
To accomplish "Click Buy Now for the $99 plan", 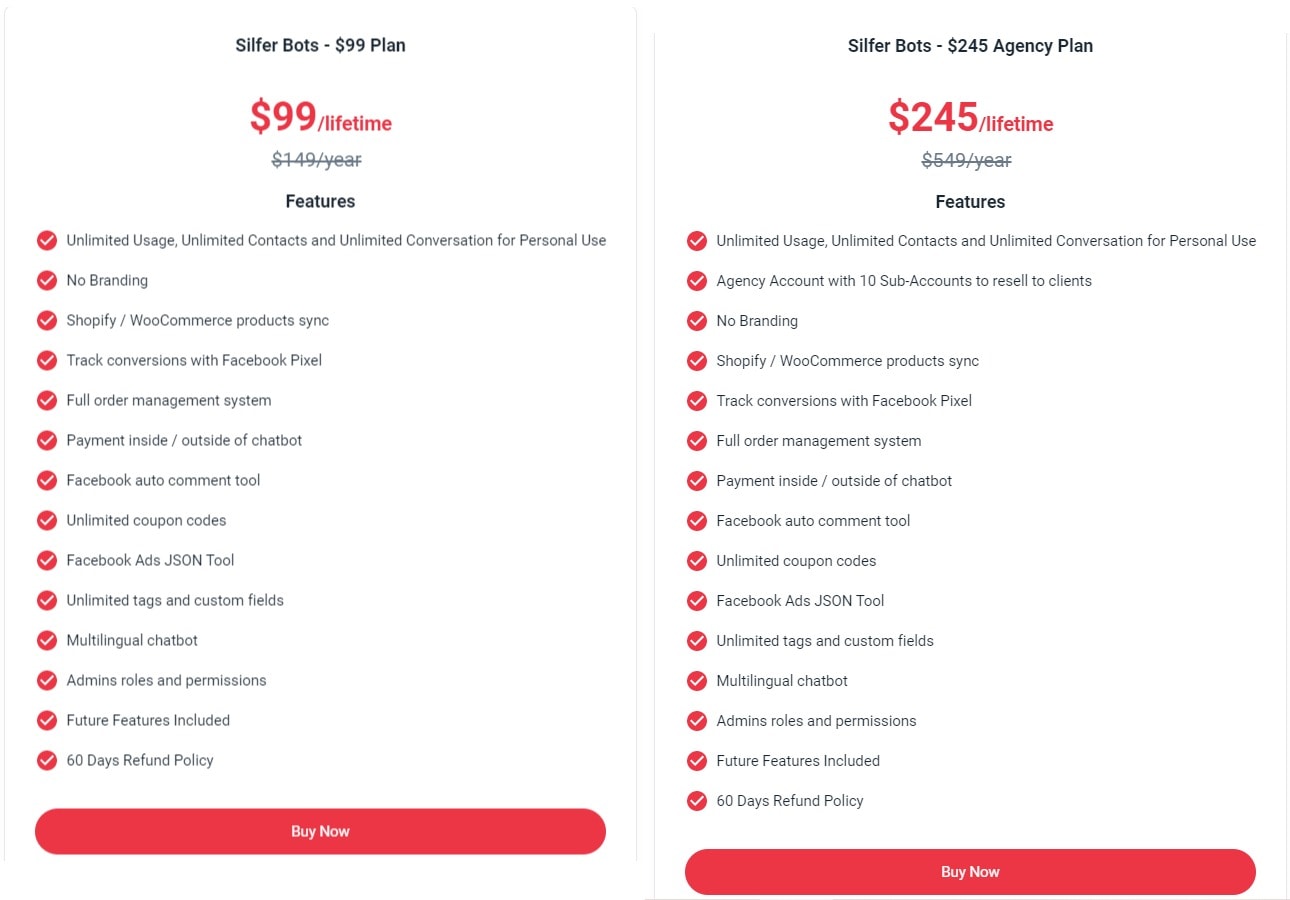I will 320,831.
